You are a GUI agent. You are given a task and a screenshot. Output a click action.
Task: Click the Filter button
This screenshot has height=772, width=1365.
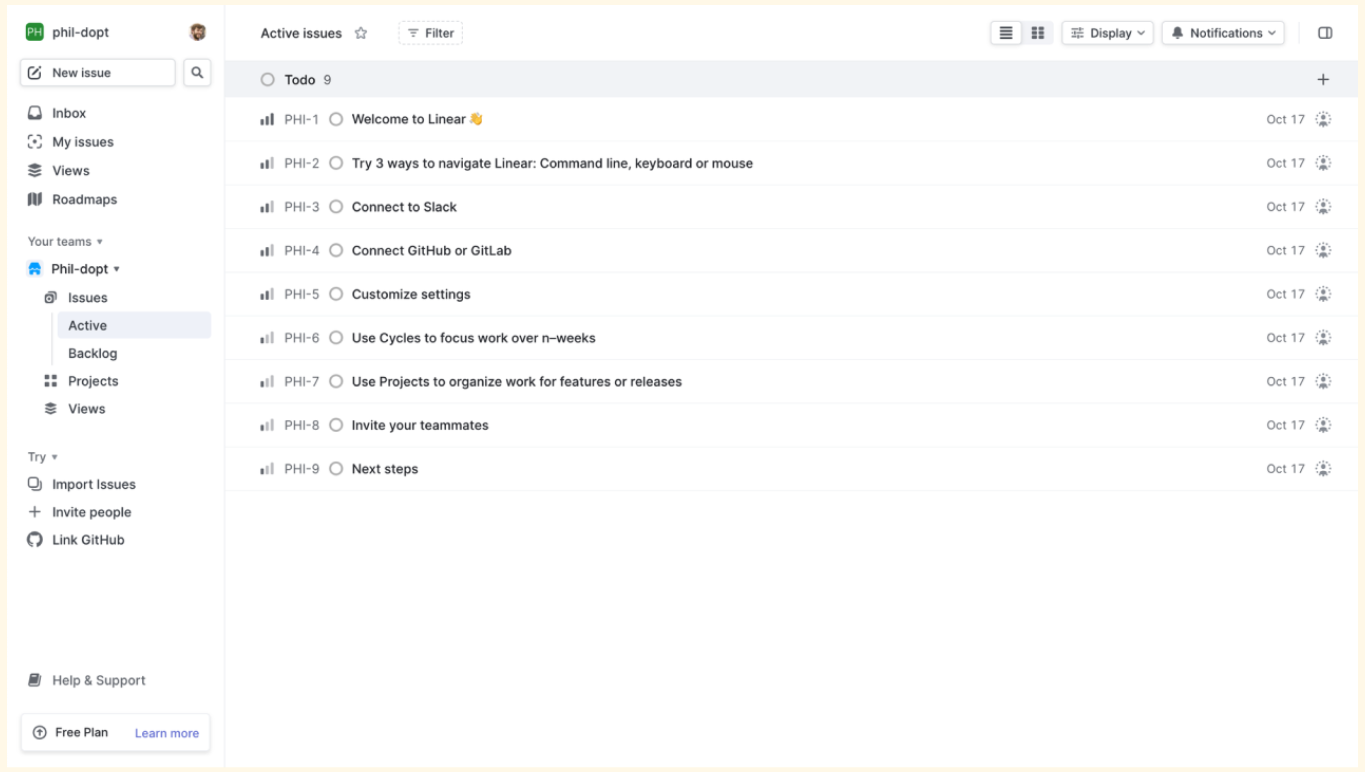click(430, 33)
